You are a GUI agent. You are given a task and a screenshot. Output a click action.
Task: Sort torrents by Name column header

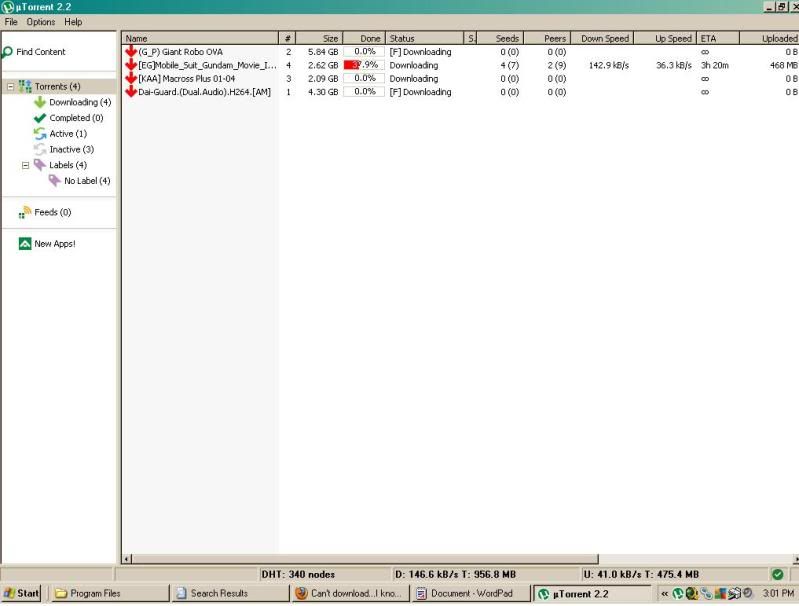(200, 38)
